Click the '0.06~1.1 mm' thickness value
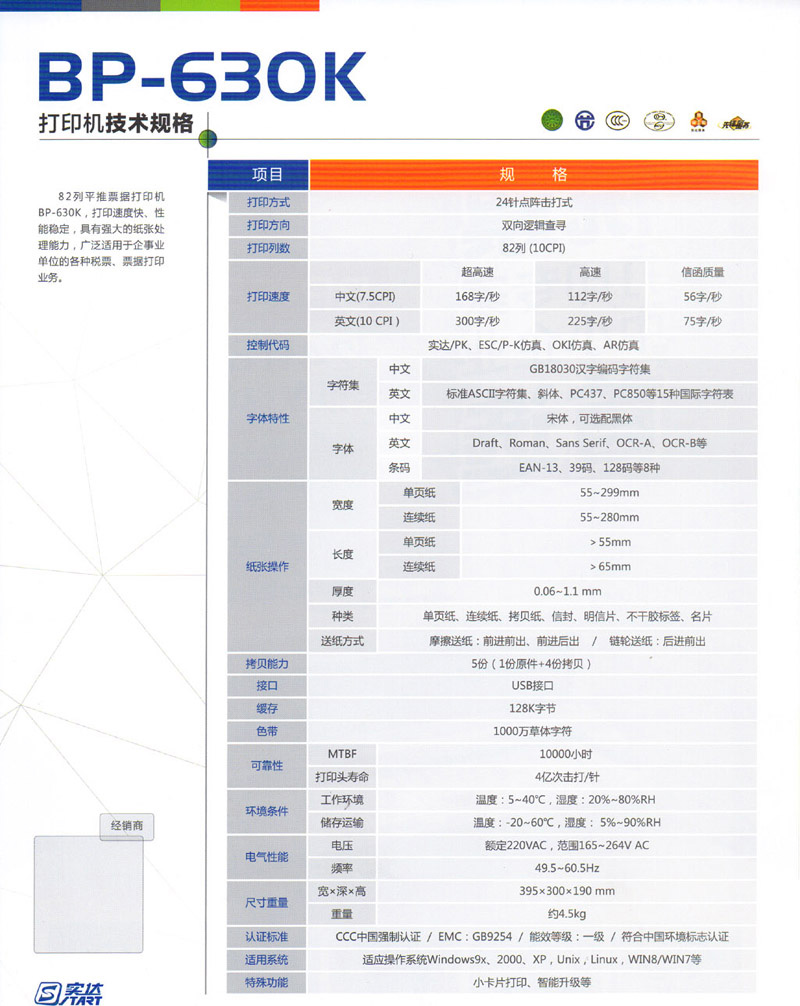This screenshot has width=800, height=1006. pyautogui.click(x=568, y=591)
